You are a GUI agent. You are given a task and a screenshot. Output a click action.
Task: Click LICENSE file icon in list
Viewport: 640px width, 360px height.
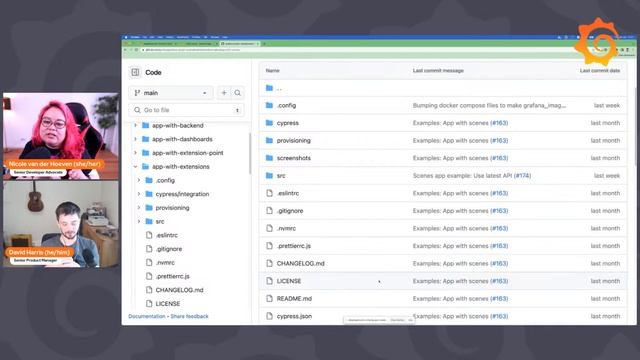[x=269, y=281]
